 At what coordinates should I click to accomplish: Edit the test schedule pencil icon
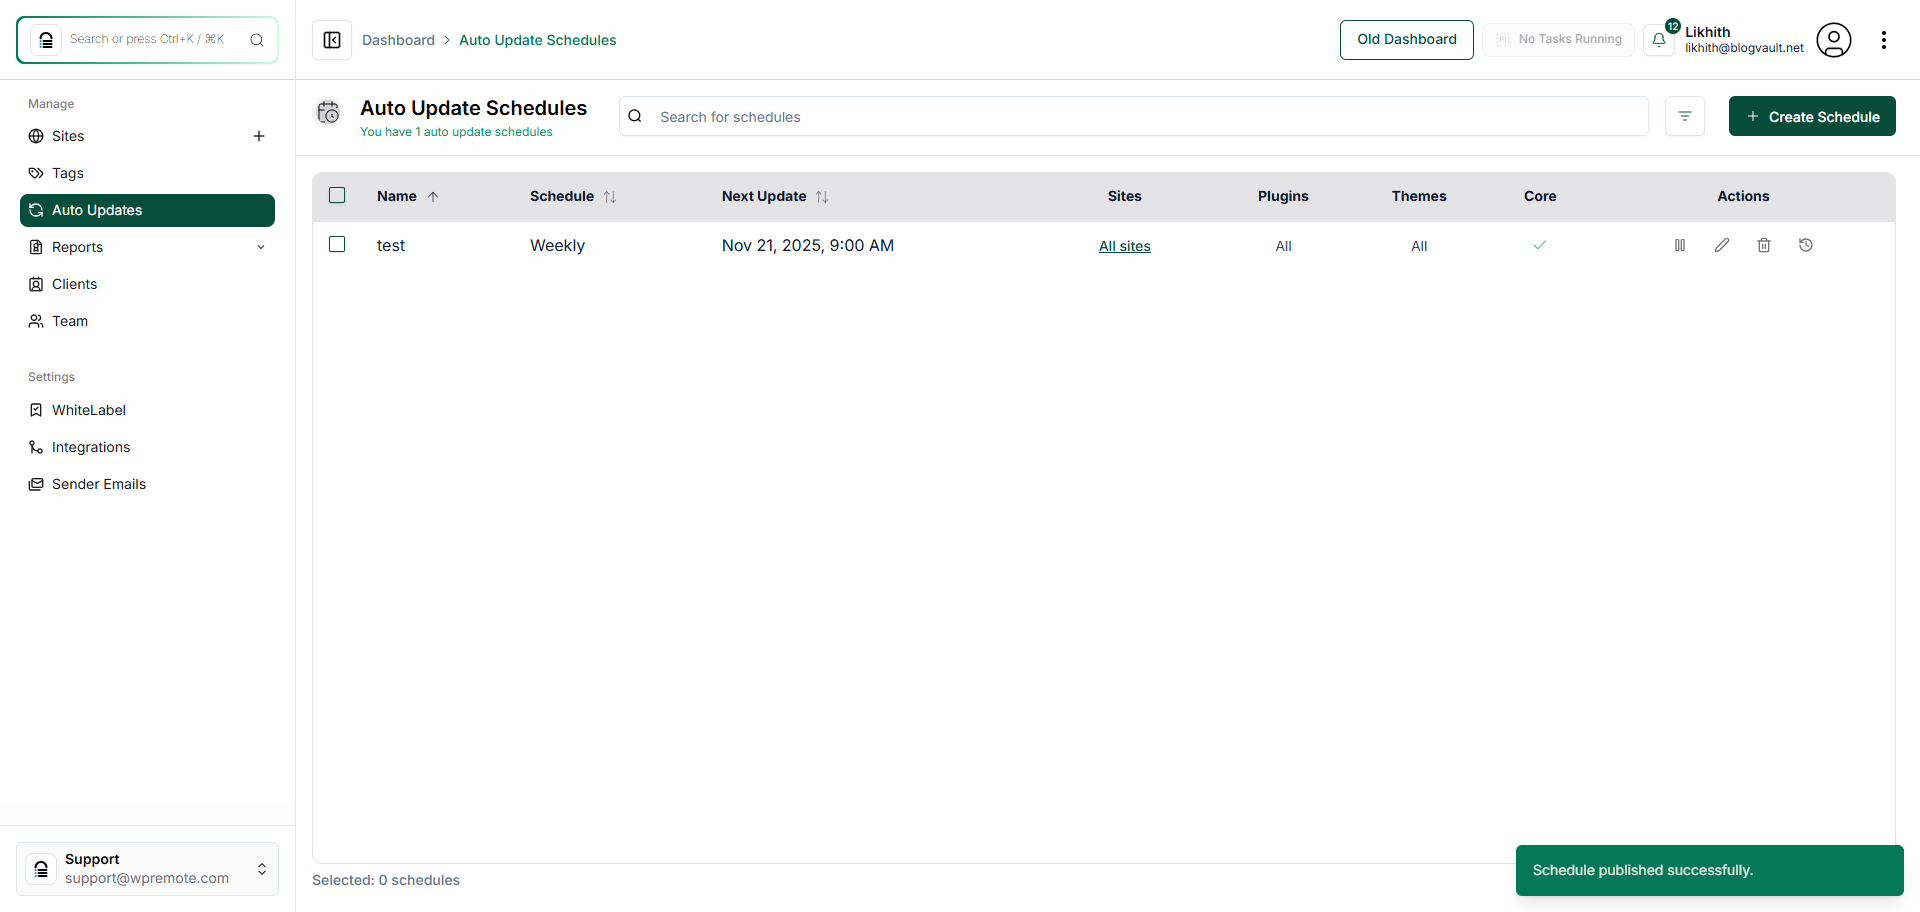tap(1722, 245)
